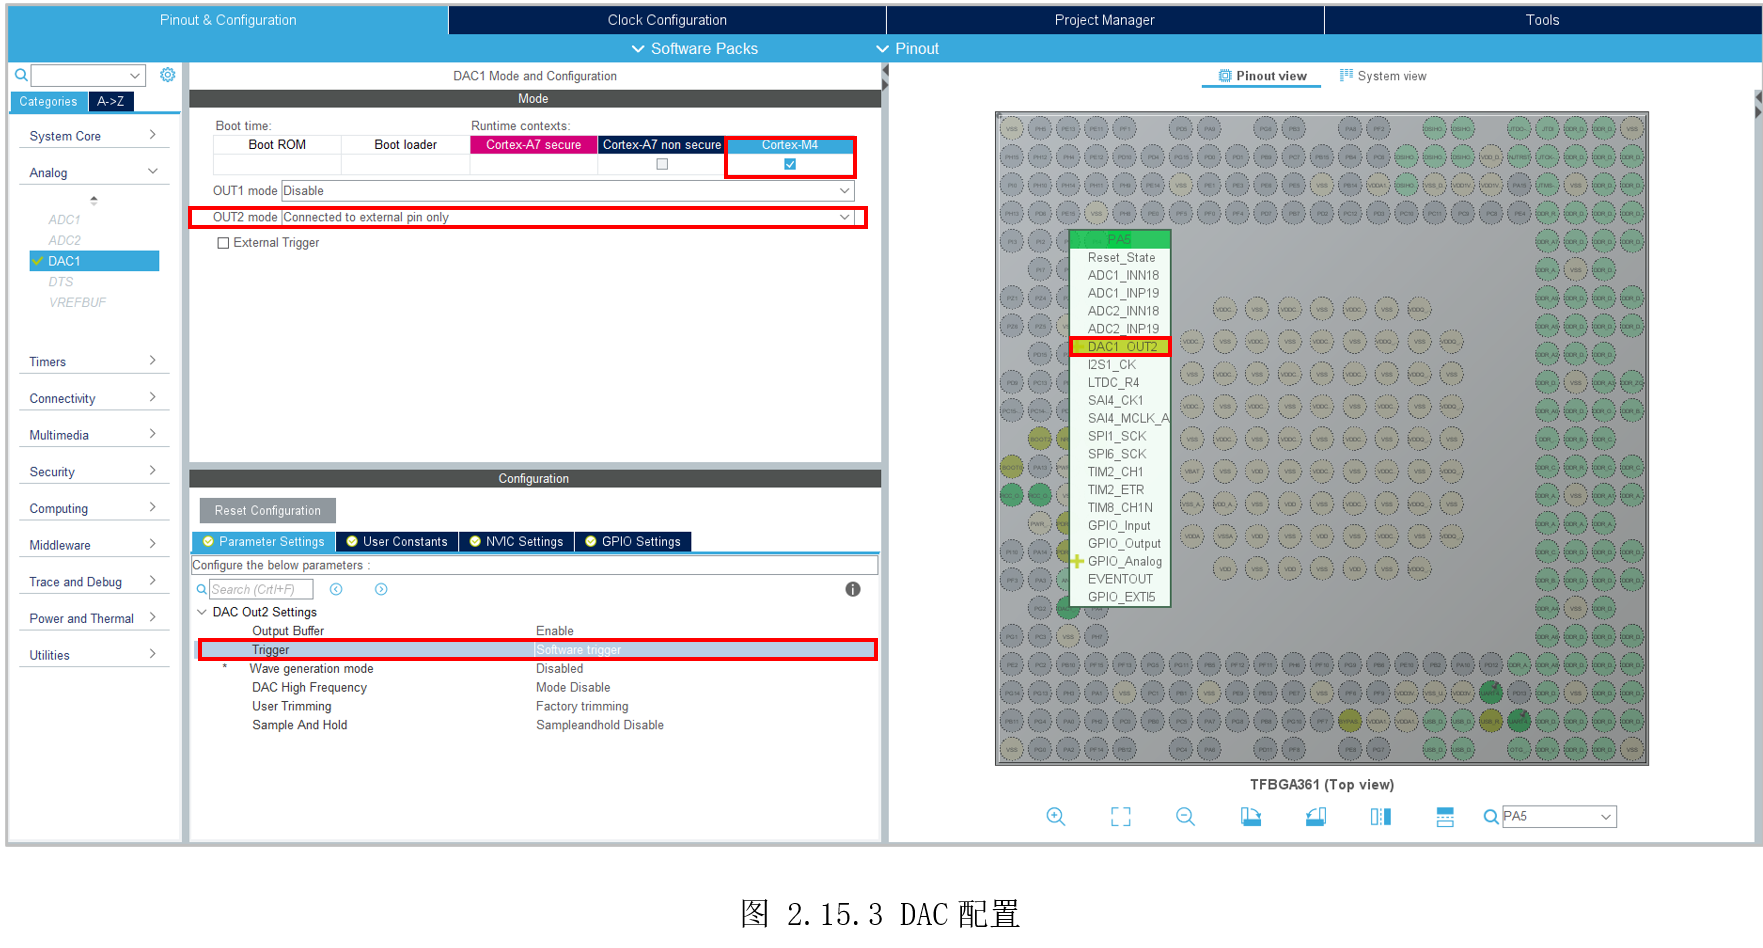Image resolution: width=1763 pixels, height=948 pixels.
Task: Switch to the Clock Configuration tab
Action: coord(667,20)
